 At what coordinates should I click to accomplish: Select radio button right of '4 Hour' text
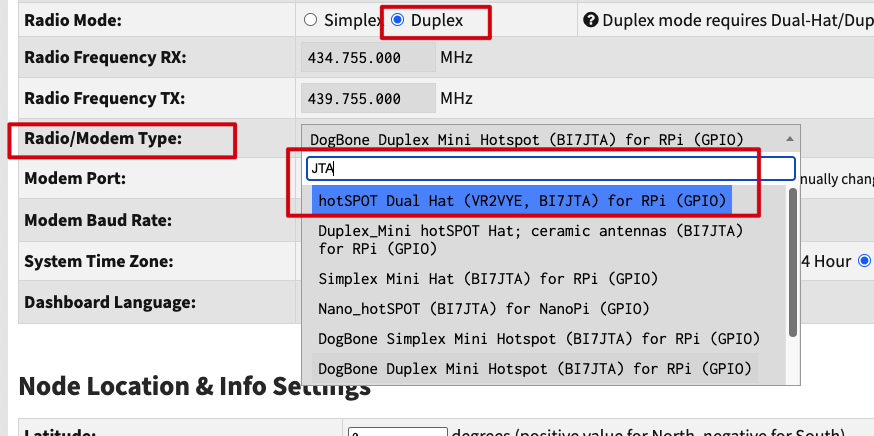click(864, 261)
